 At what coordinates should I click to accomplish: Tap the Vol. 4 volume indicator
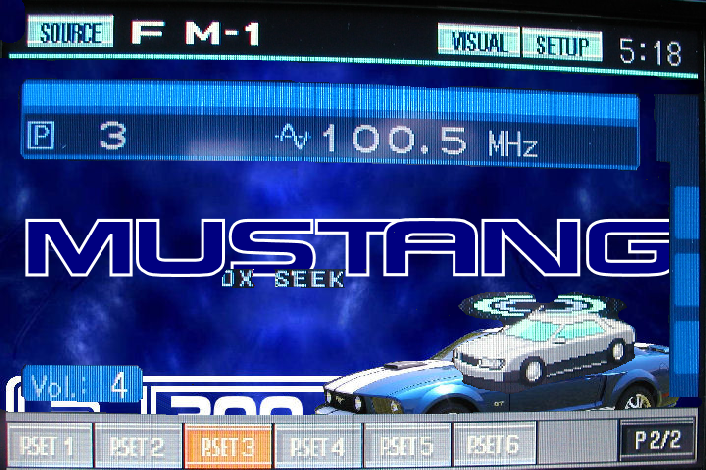[80, 386]
